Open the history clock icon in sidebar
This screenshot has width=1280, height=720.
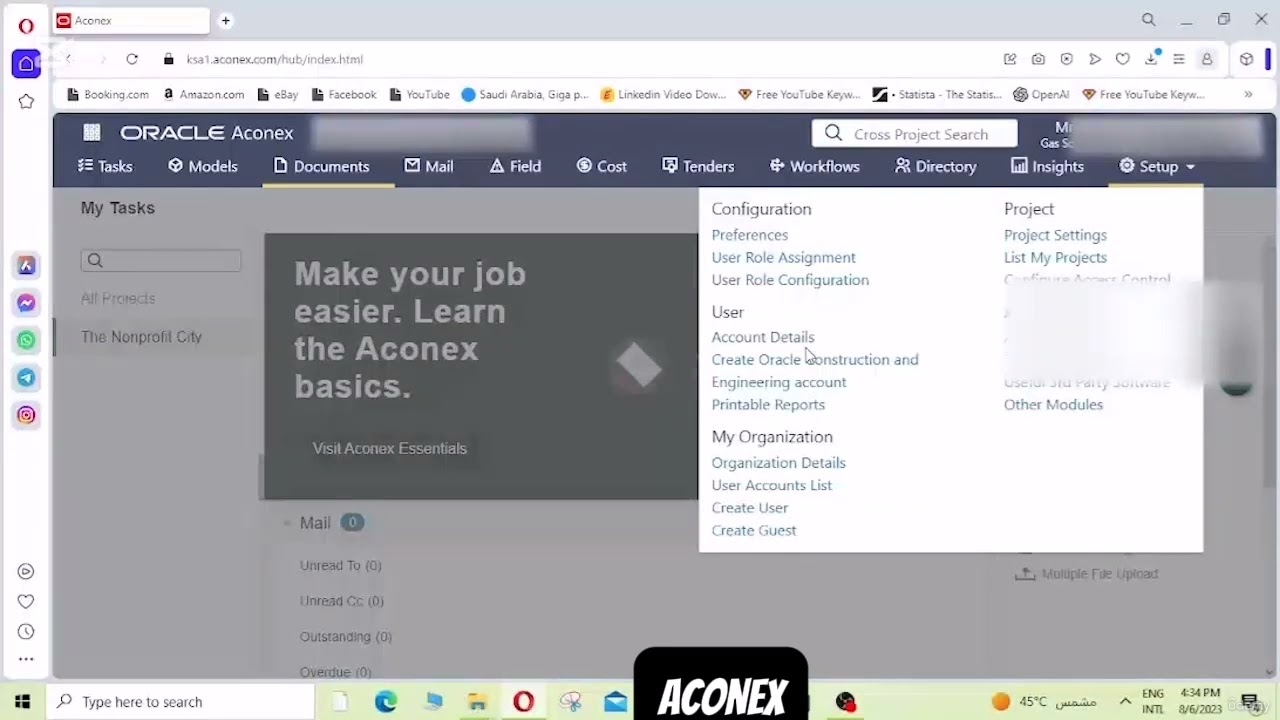[x=26, y=631]
